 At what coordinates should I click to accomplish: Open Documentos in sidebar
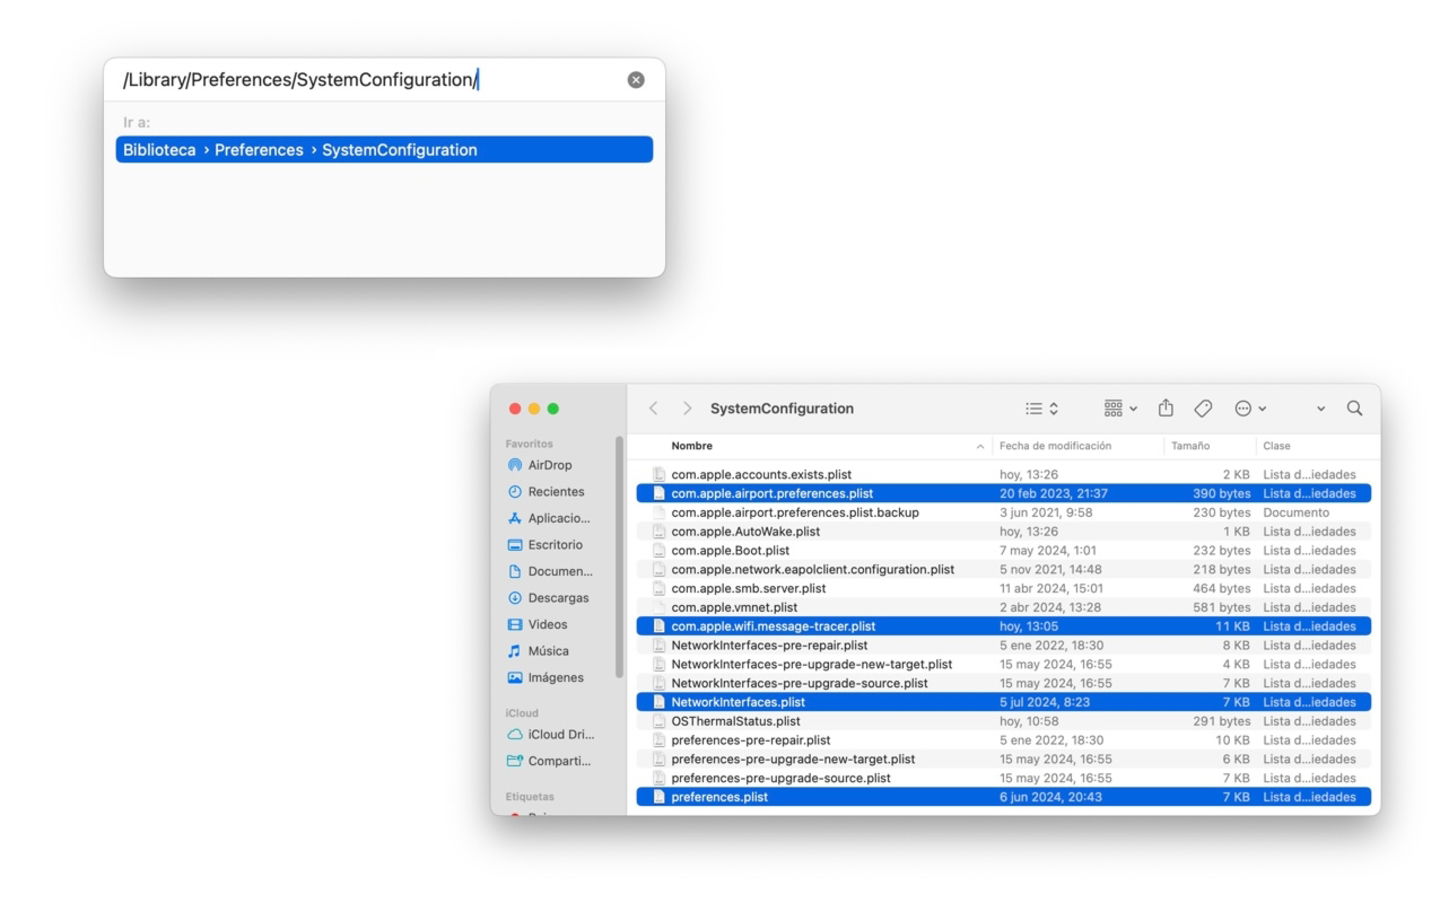pyautogui.click(x=560, y=571)
